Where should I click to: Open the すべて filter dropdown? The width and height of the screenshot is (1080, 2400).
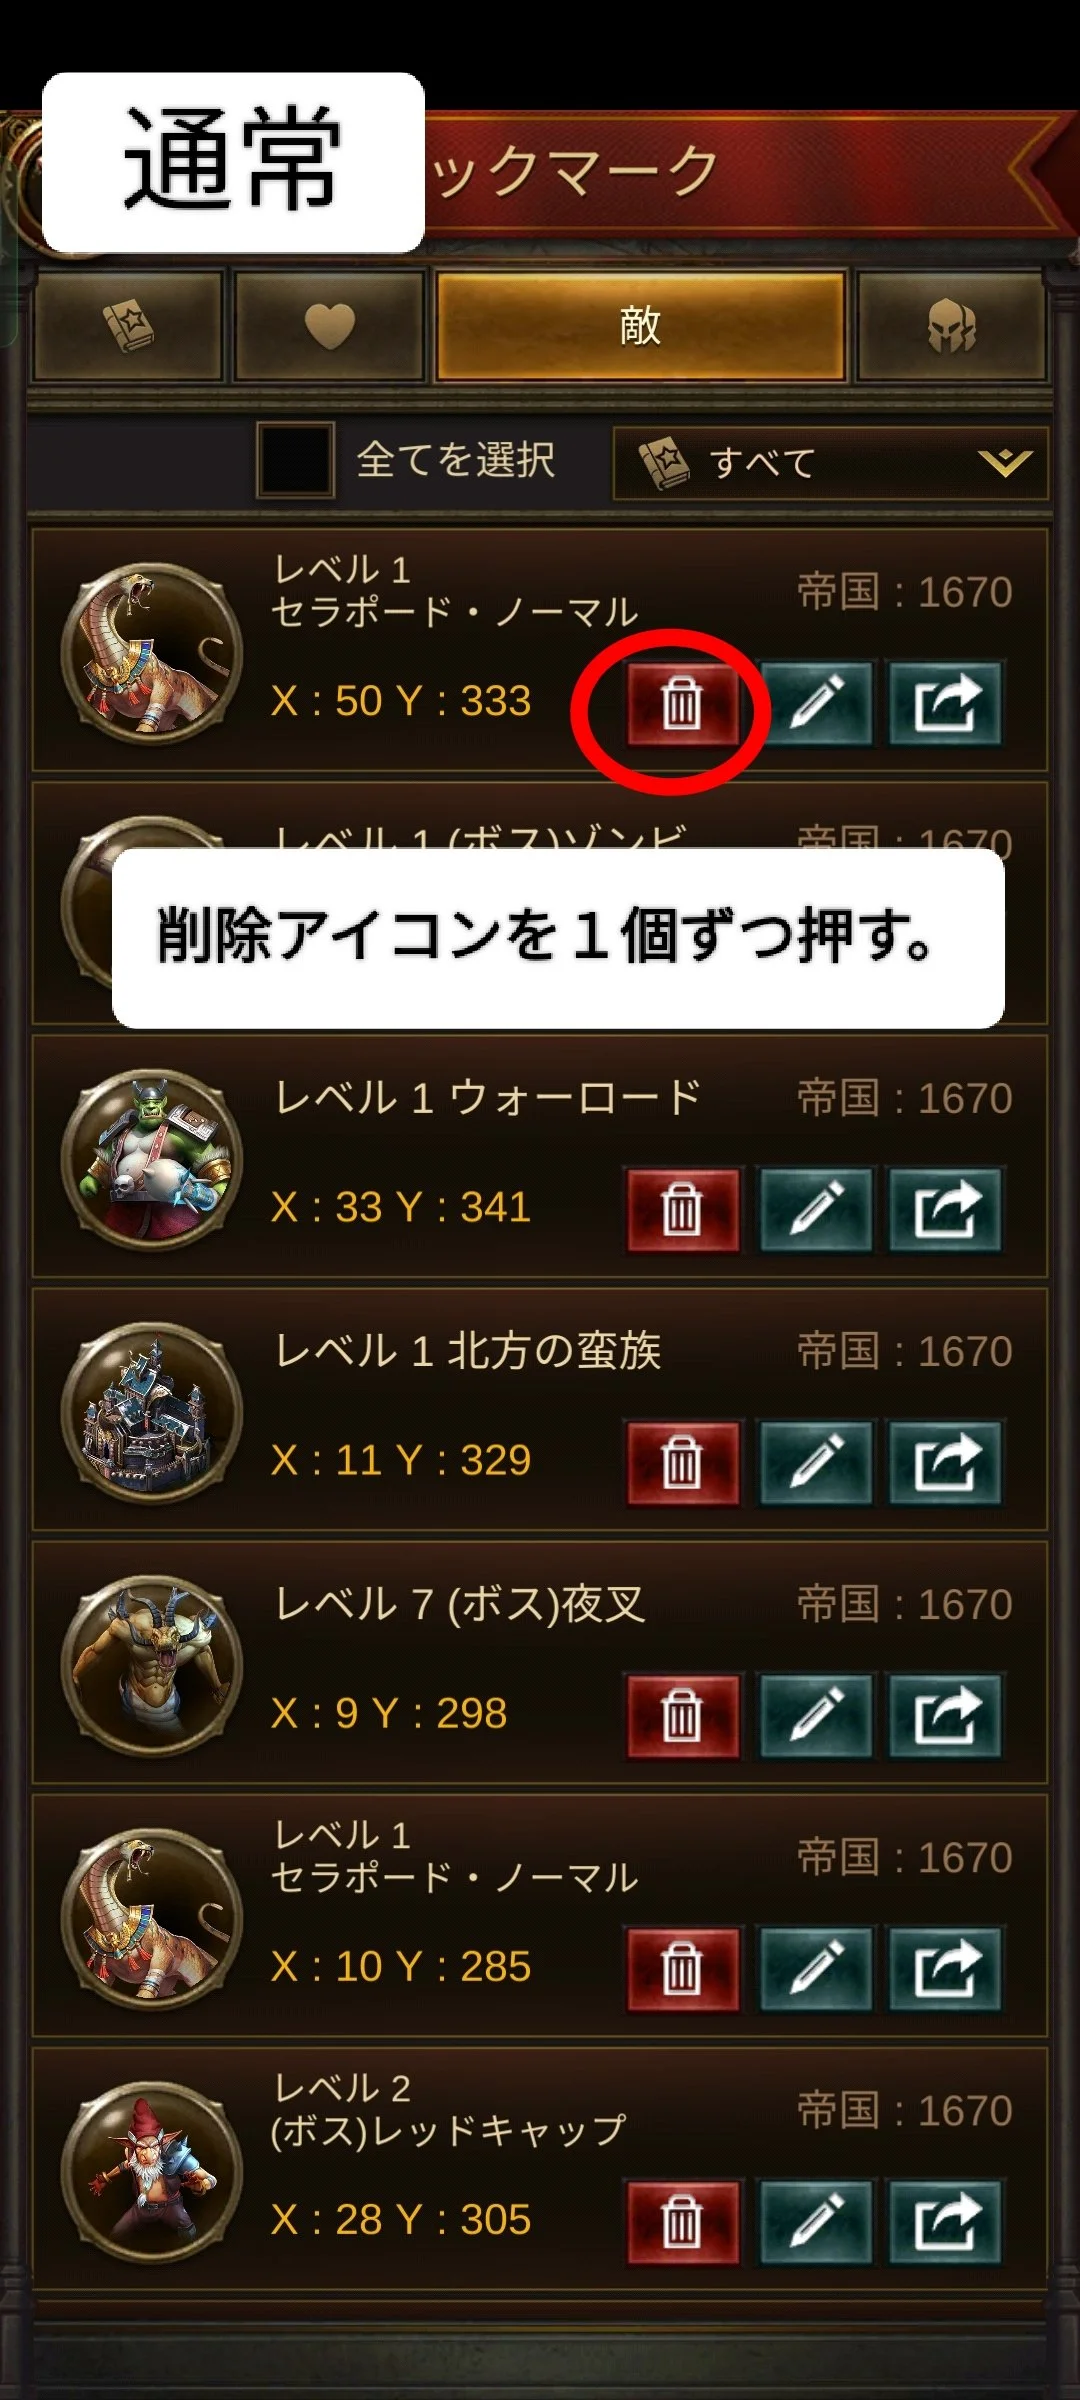point(830,463)
